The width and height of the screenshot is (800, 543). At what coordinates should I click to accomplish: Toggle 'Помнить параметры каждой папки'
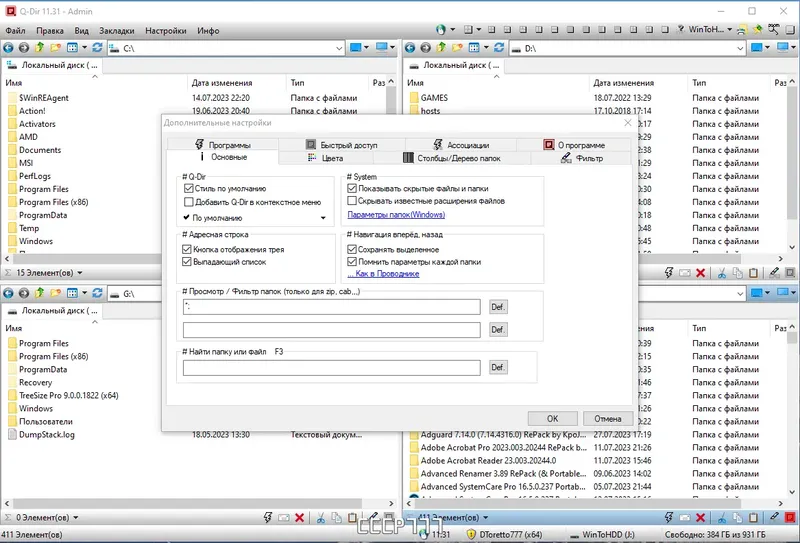(x=352, y=262)
